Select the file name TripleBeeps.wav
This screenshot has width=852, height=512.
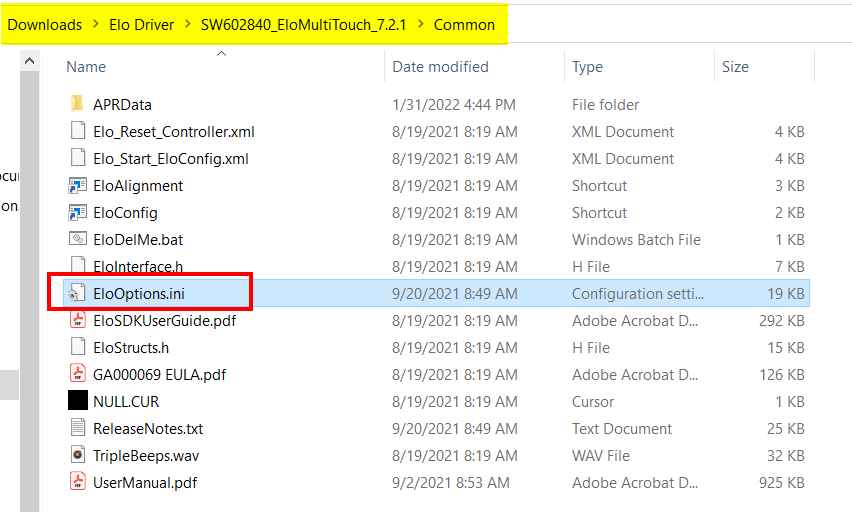[x=146, y=455]
